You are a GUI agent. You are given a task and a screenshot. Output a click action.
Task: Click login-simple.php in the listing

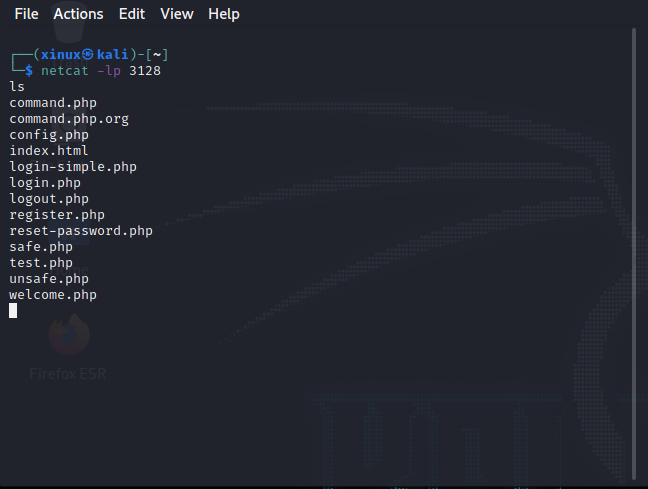coord(73,167)
